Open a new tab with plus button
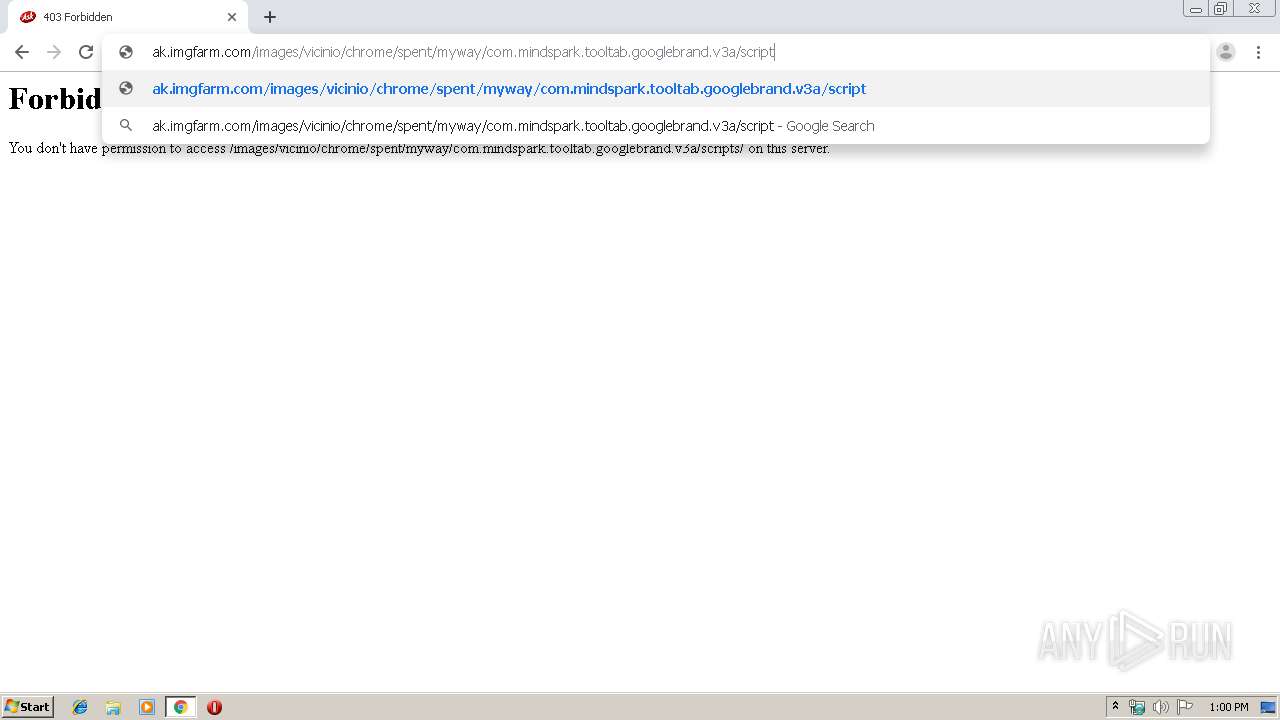The image size is (1280, 720). (270, 17)
